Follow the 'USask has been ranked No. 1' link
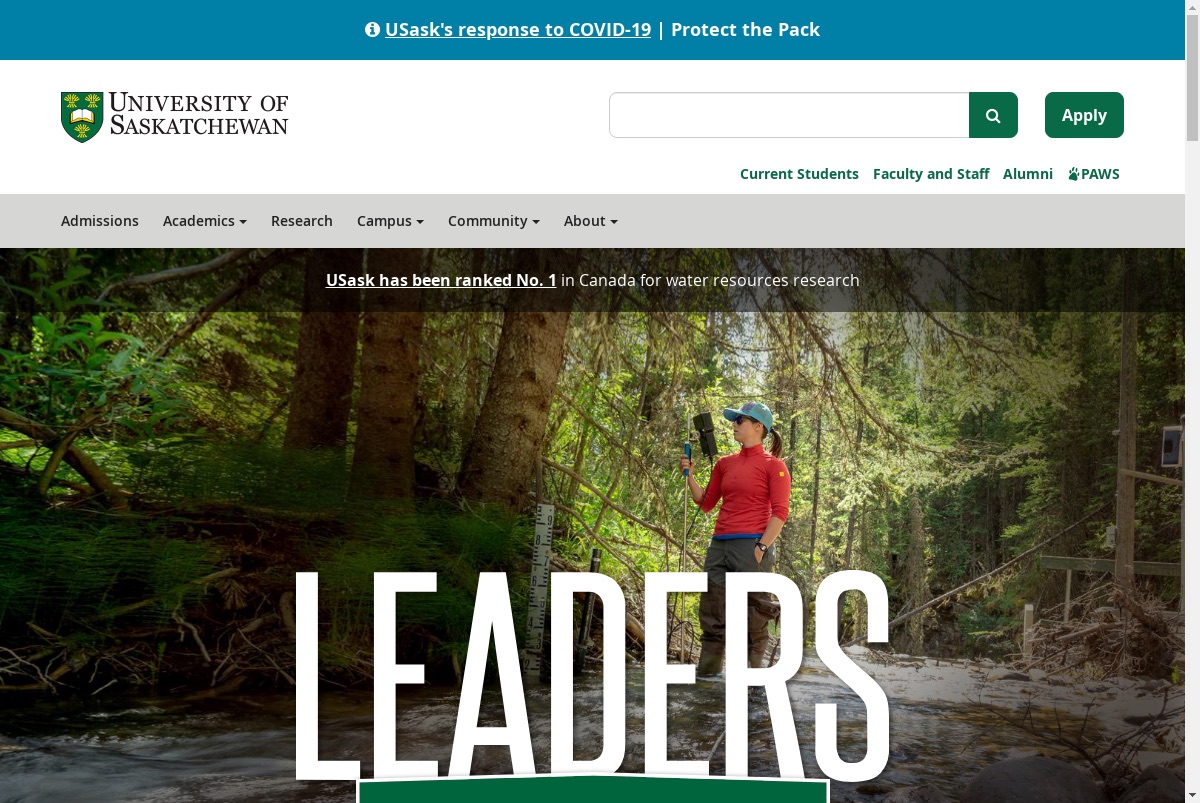The image size is (1200, 803). pos(441,280)
